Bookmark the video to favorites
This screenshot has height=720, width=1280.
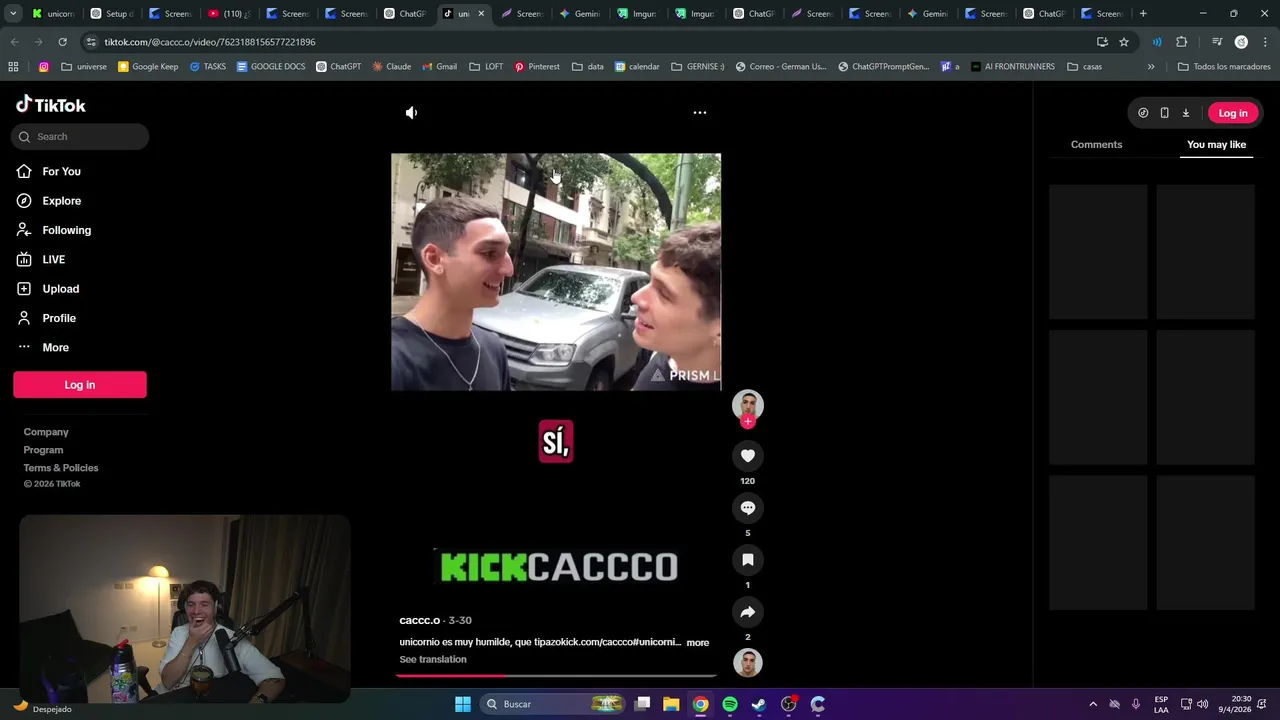[x=747, y=560]
